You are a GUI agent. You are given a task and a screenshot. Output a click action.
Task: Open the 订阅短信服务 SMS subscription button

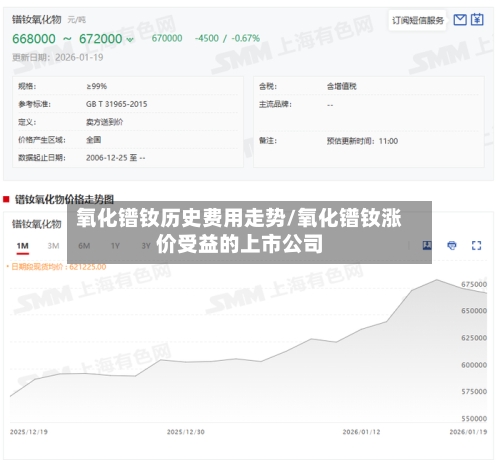(x=417, y=21)
